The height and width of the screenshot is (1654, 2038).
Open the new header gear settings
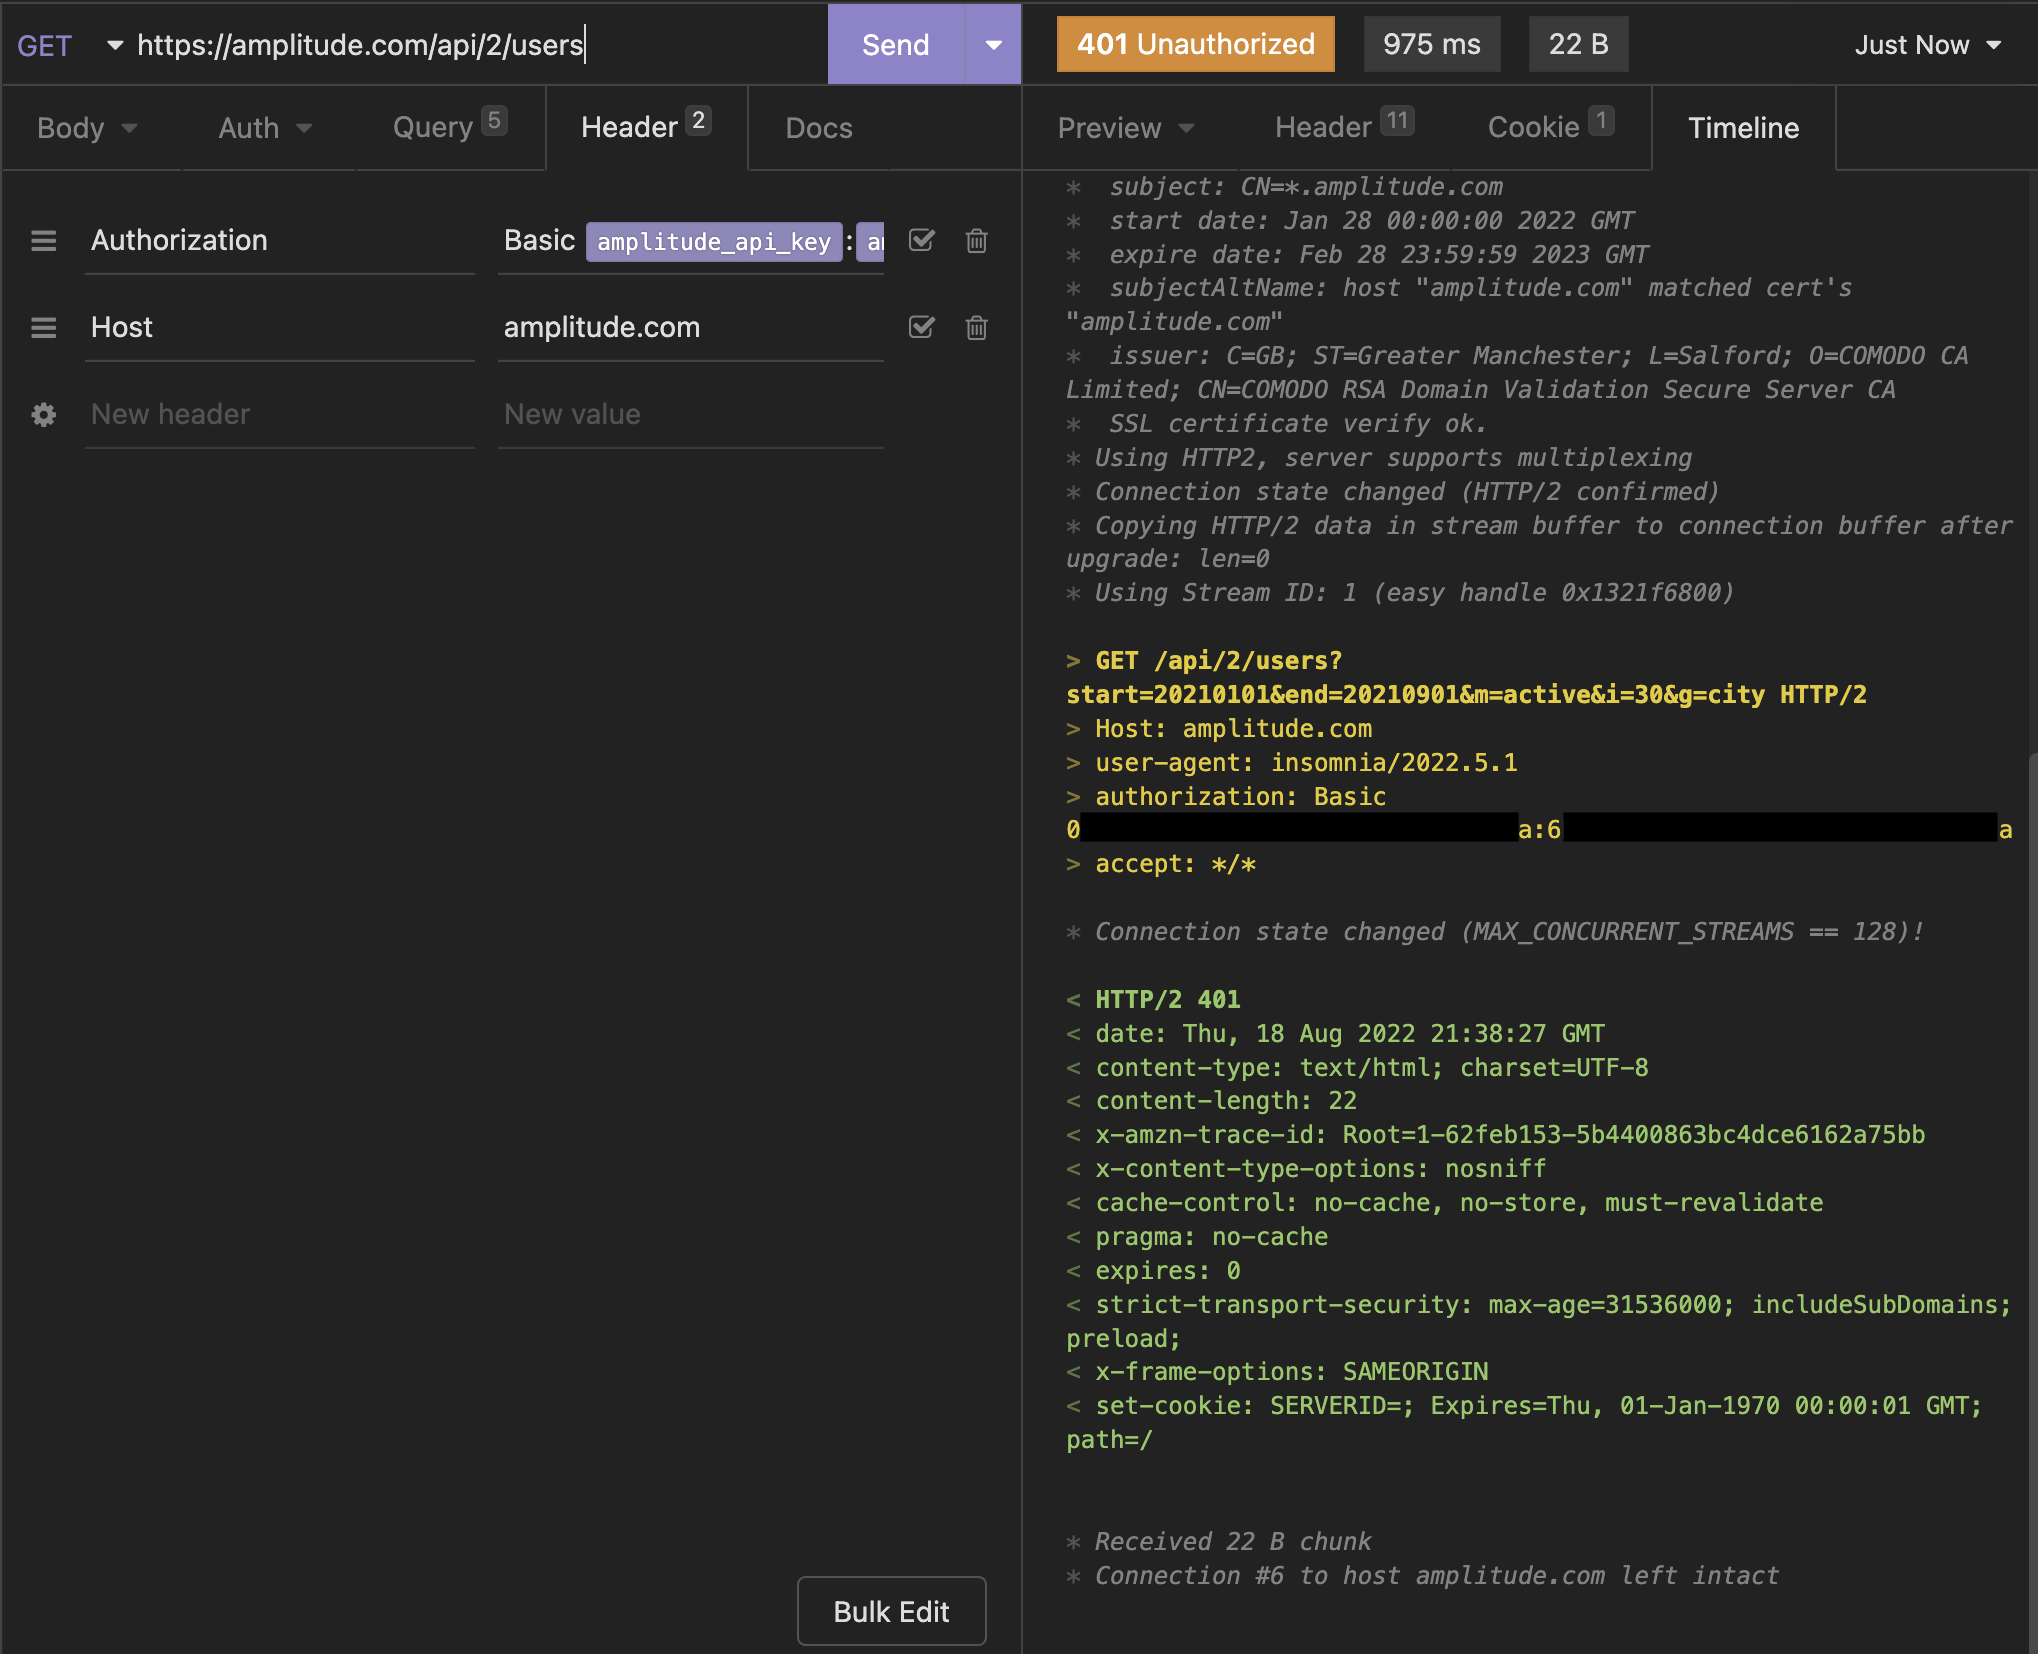(x=44, y=415)
